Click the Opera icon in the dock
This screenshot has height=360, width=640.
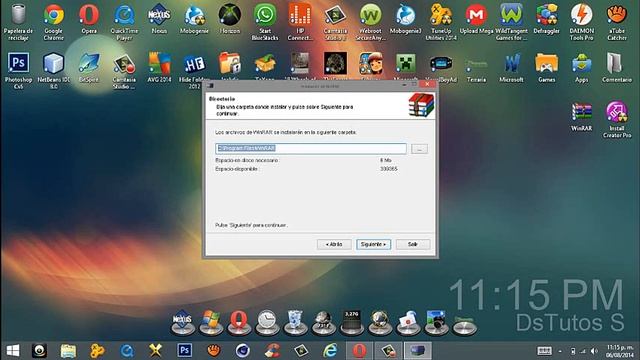point(239,322)
